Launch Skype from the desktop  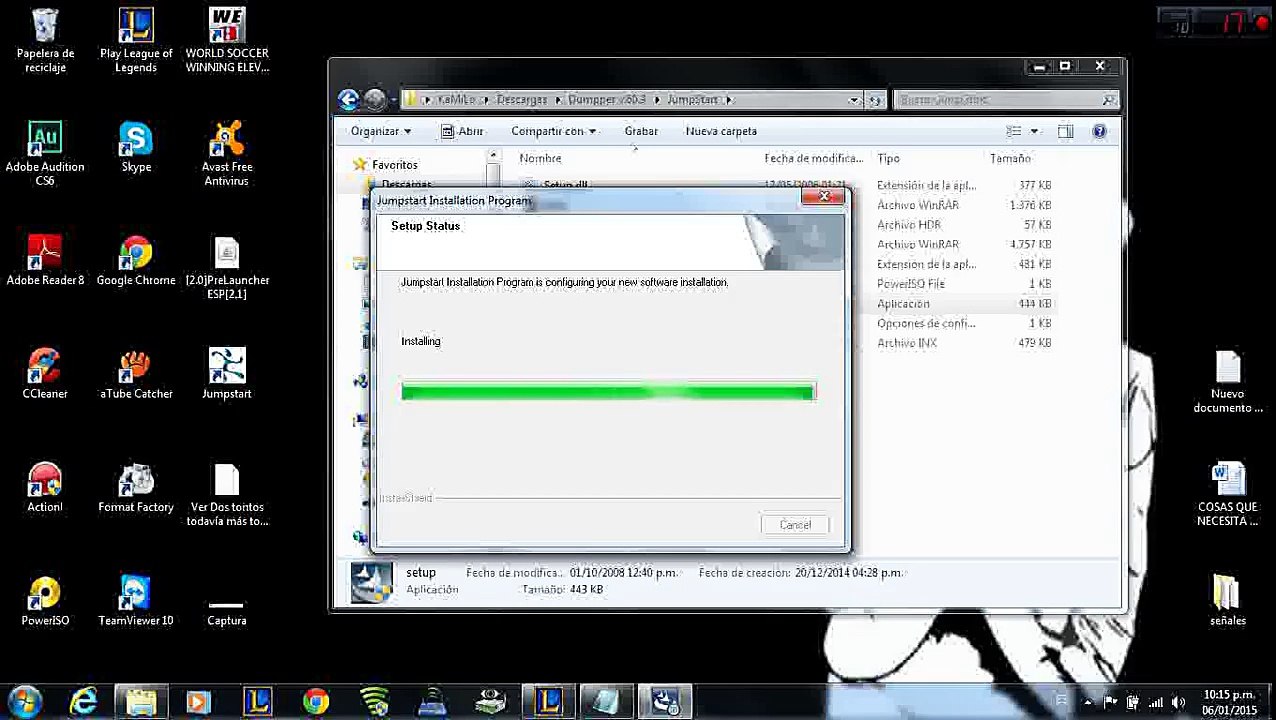pos(136,147)
